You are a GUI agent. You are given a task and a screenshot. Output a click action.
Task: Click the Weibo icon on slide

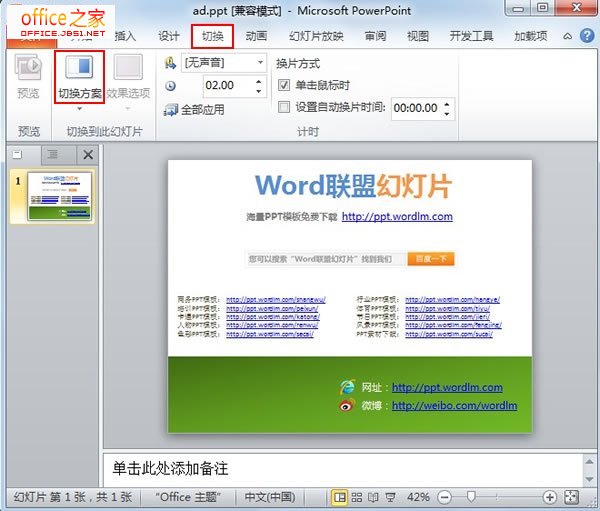(x=347, y=405)
